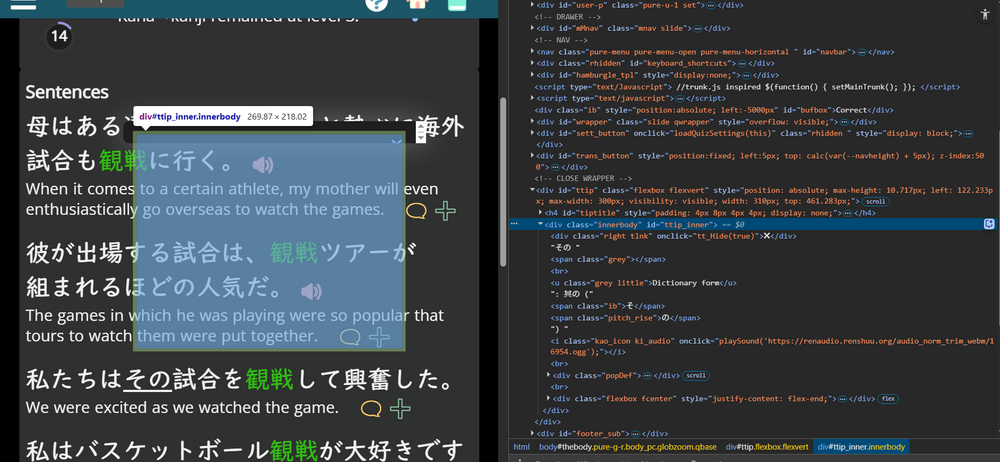1000x462 pixels.
Task: Click the page's vertical scrollbar thumb
Action: tap(503, 182)
